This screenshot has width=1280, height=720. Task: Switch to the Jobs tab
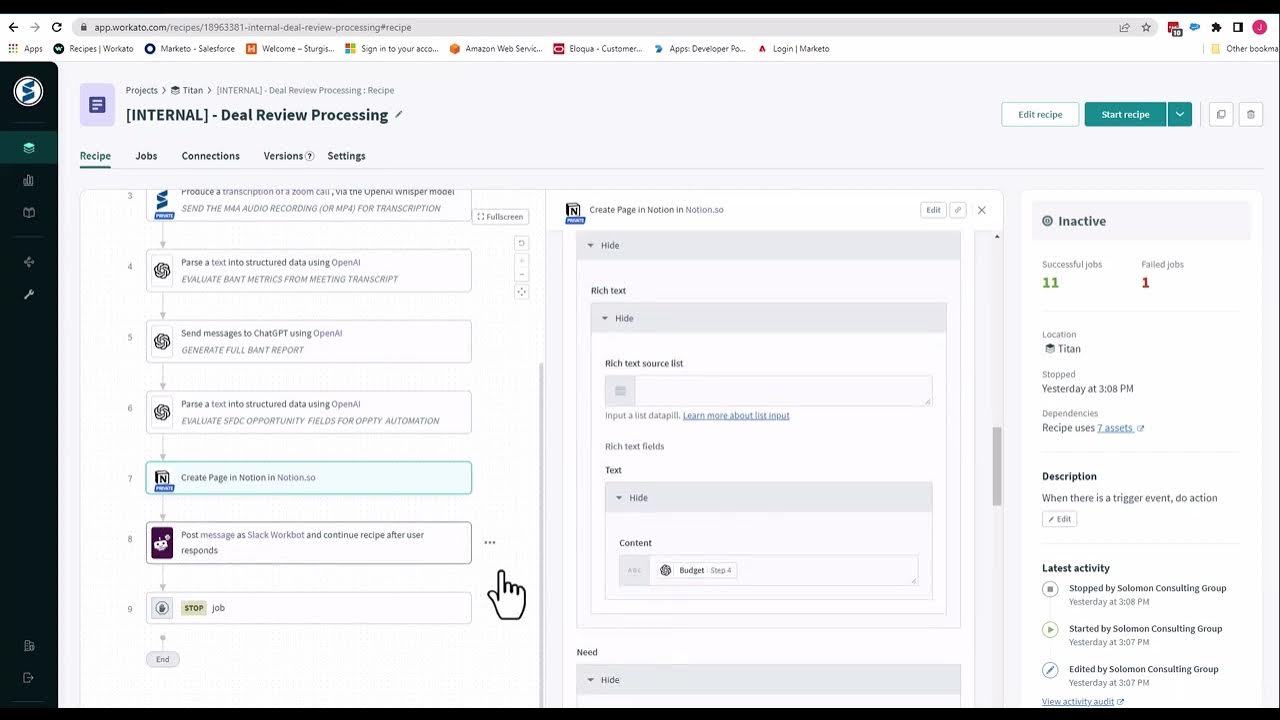click(x=146, y=156)
